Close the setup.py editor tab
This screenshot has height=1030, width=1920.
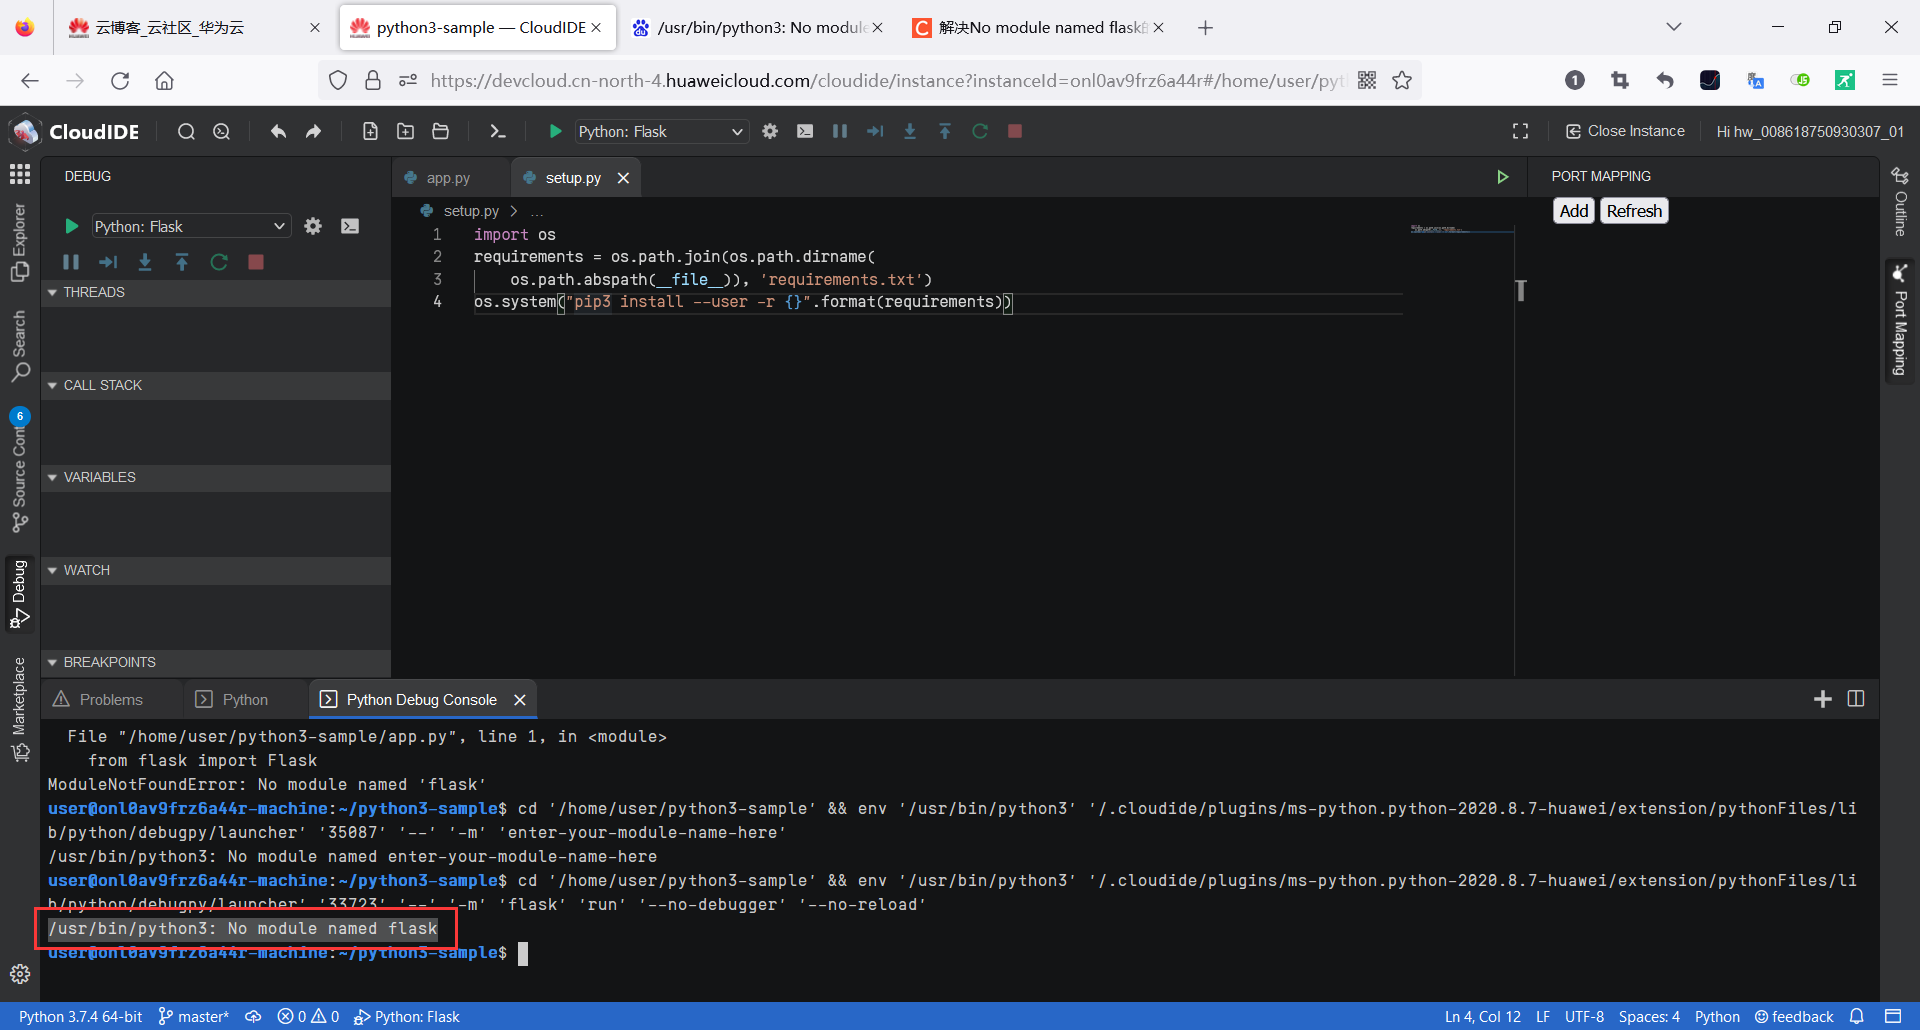tap(623, 177)
